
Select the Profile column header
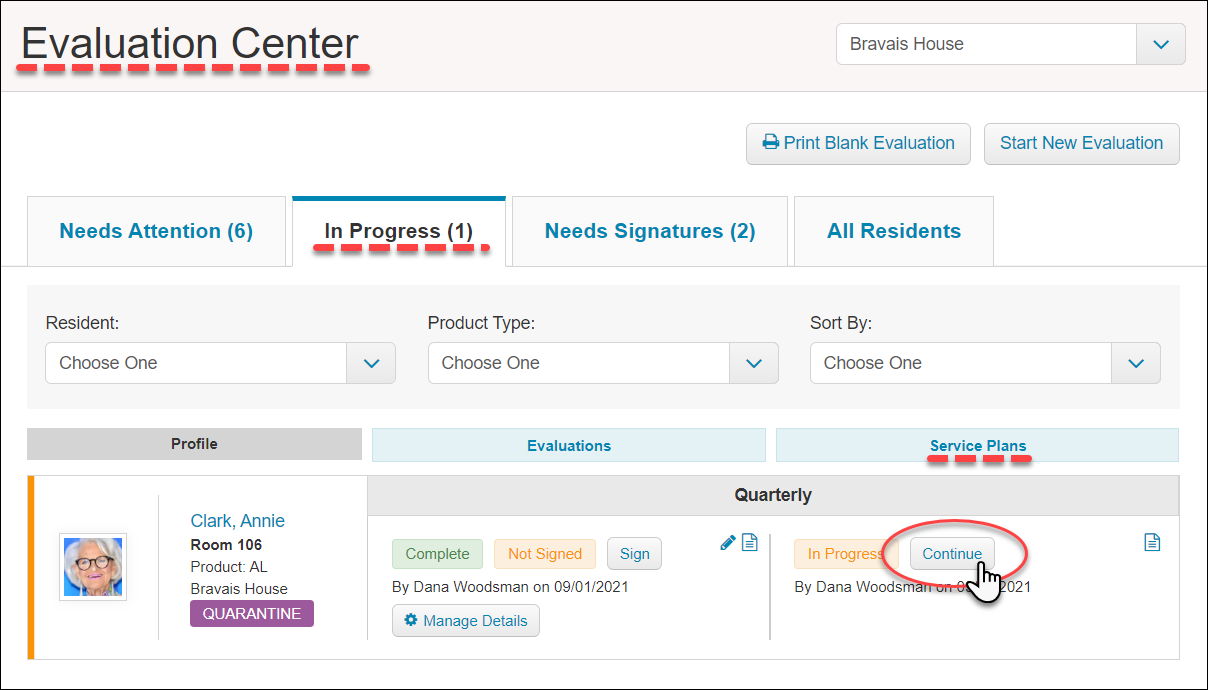194,444
